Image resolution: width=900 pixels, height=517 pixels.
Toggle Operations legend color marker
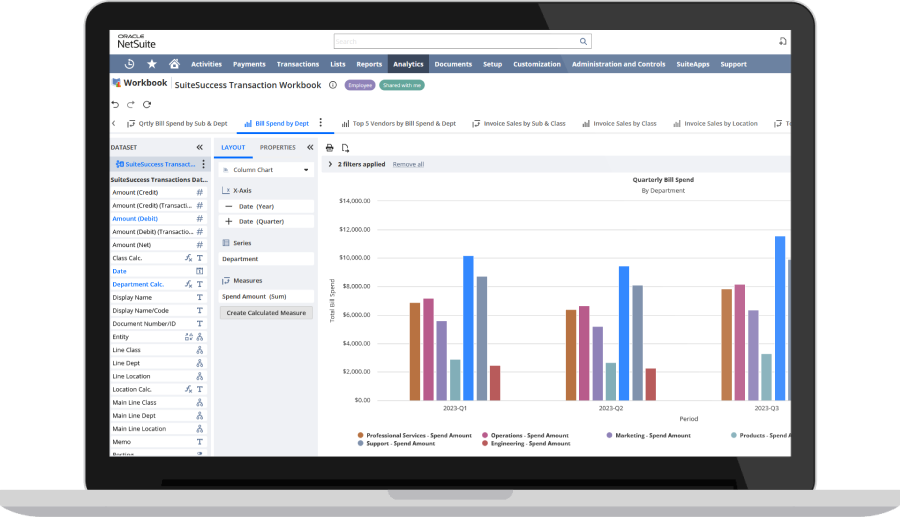tap(485, 436)
